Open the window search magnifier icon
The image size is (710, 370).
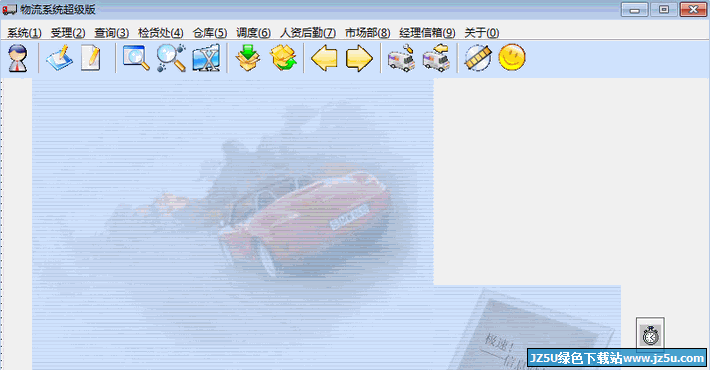click(x=136, y=58)
